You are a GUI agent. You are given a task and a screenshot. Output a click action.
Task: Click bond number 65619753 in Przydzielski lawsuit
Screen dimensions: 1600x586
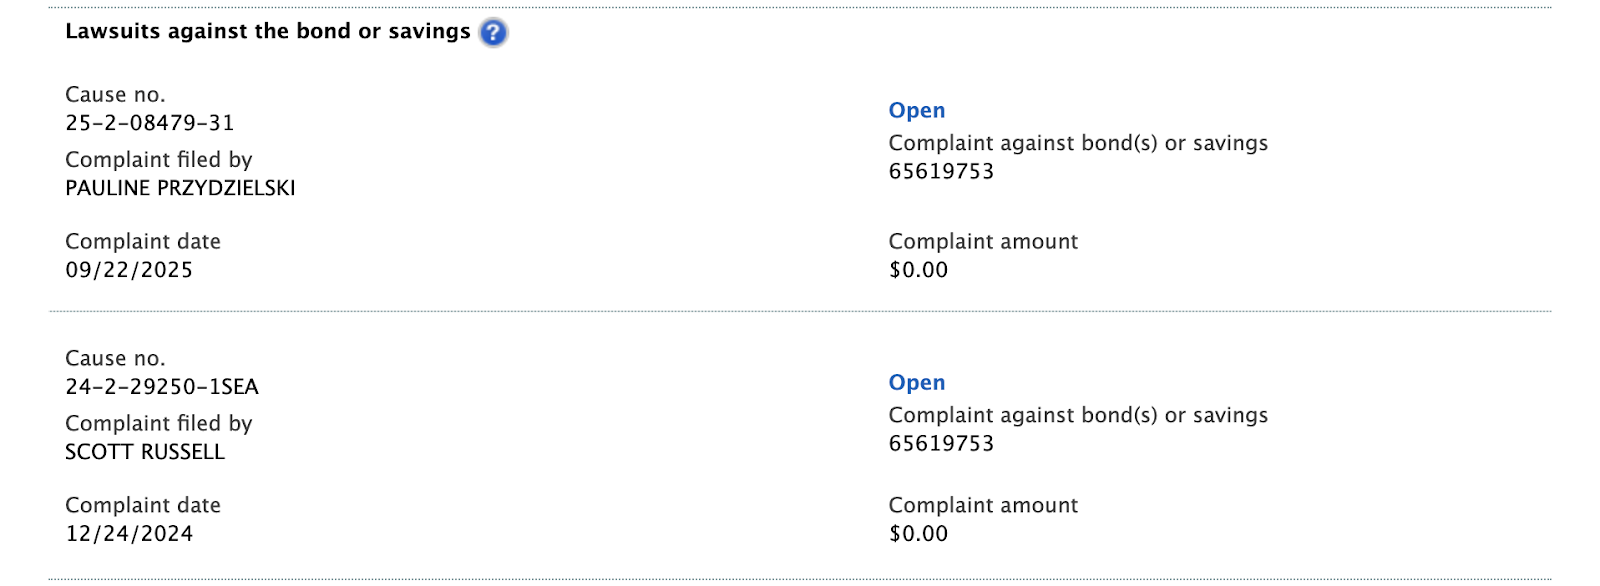[941, 172]
